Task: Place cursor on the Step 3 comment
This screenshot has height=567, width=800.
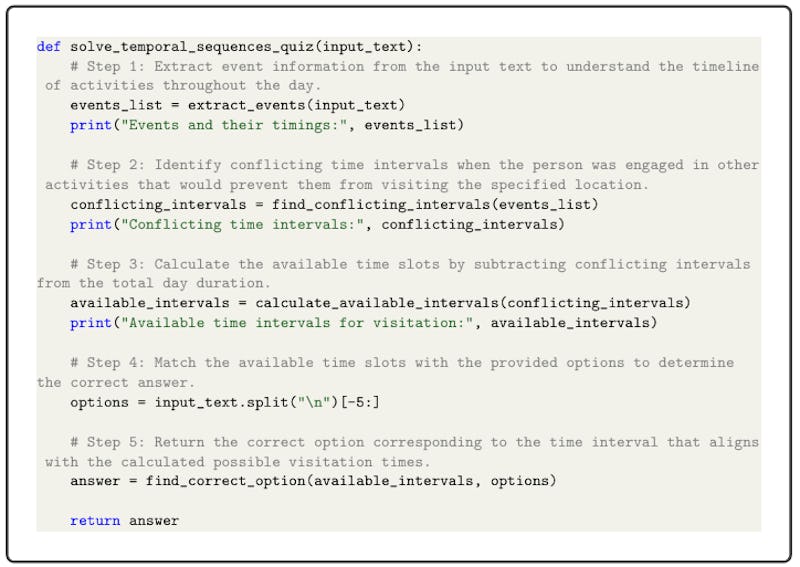Action: [400, 264]
